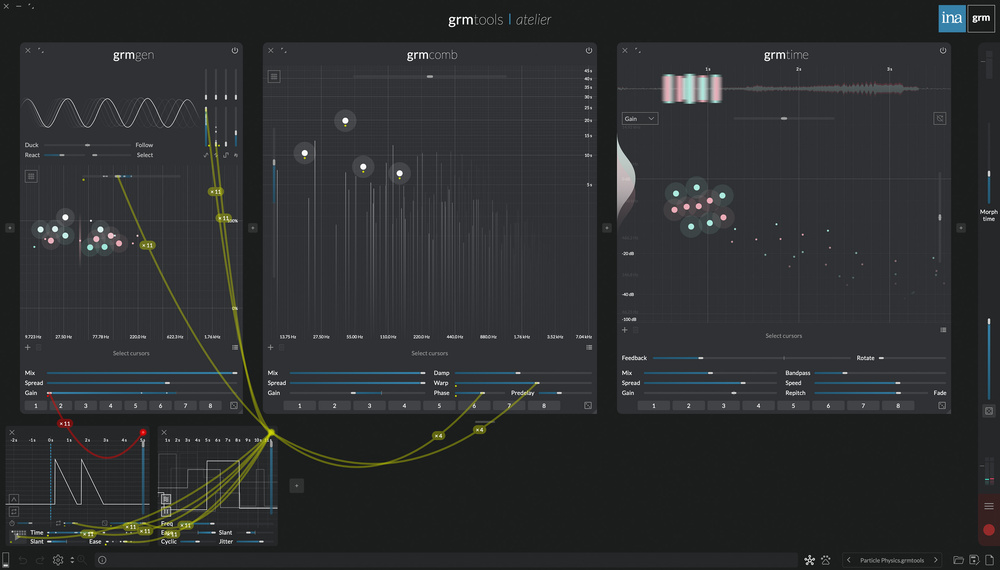Toggle grmgen module power button

tap(235, 50)
